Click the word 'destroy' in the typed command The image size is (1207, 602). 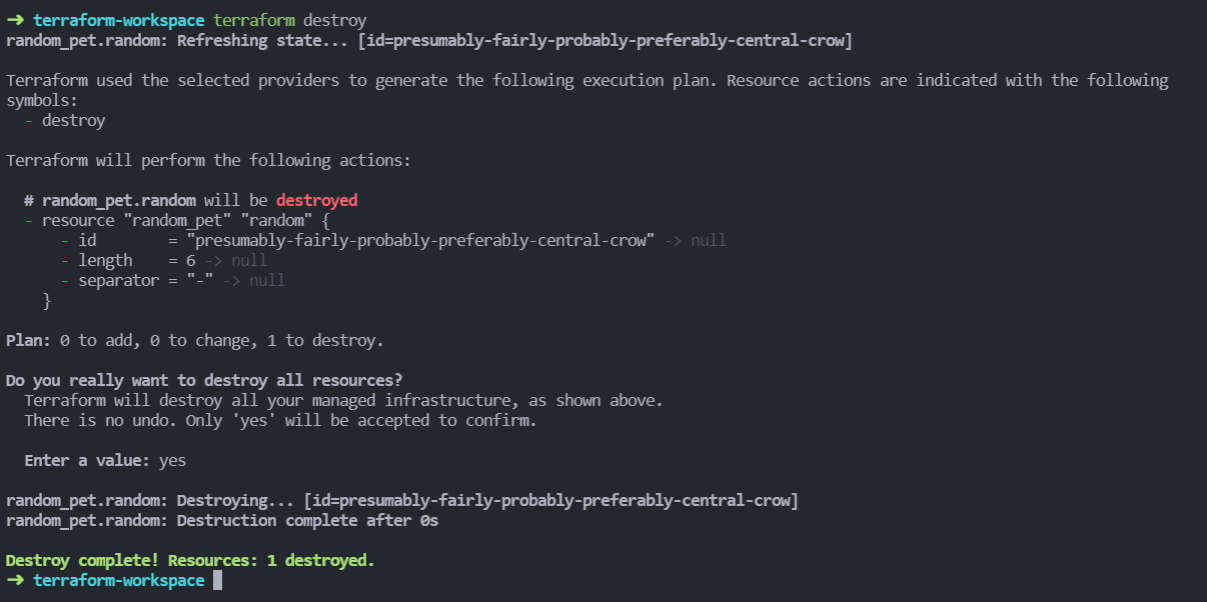tap(335, 20)
